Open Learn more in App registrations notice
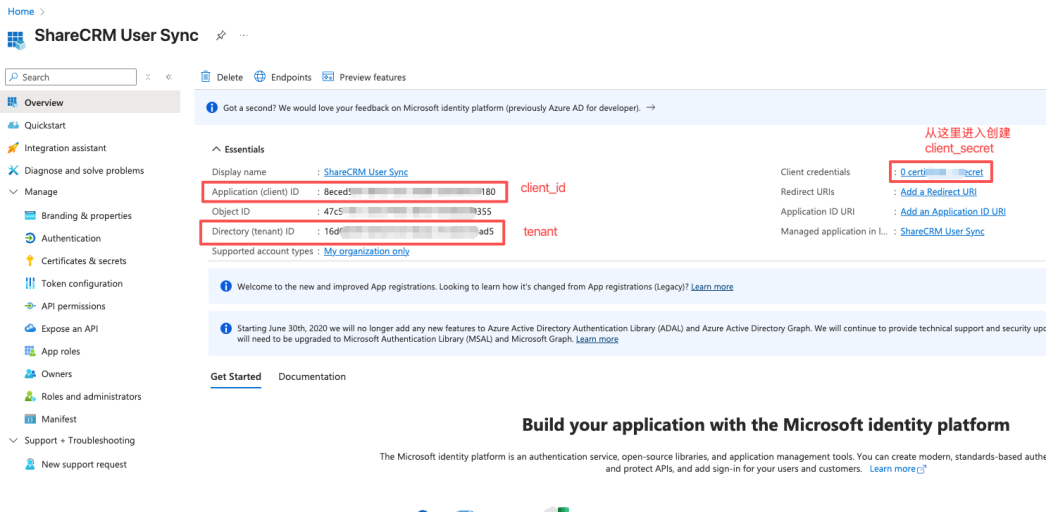The width and height of the screenshot is (1046, 512). (712, 287)
